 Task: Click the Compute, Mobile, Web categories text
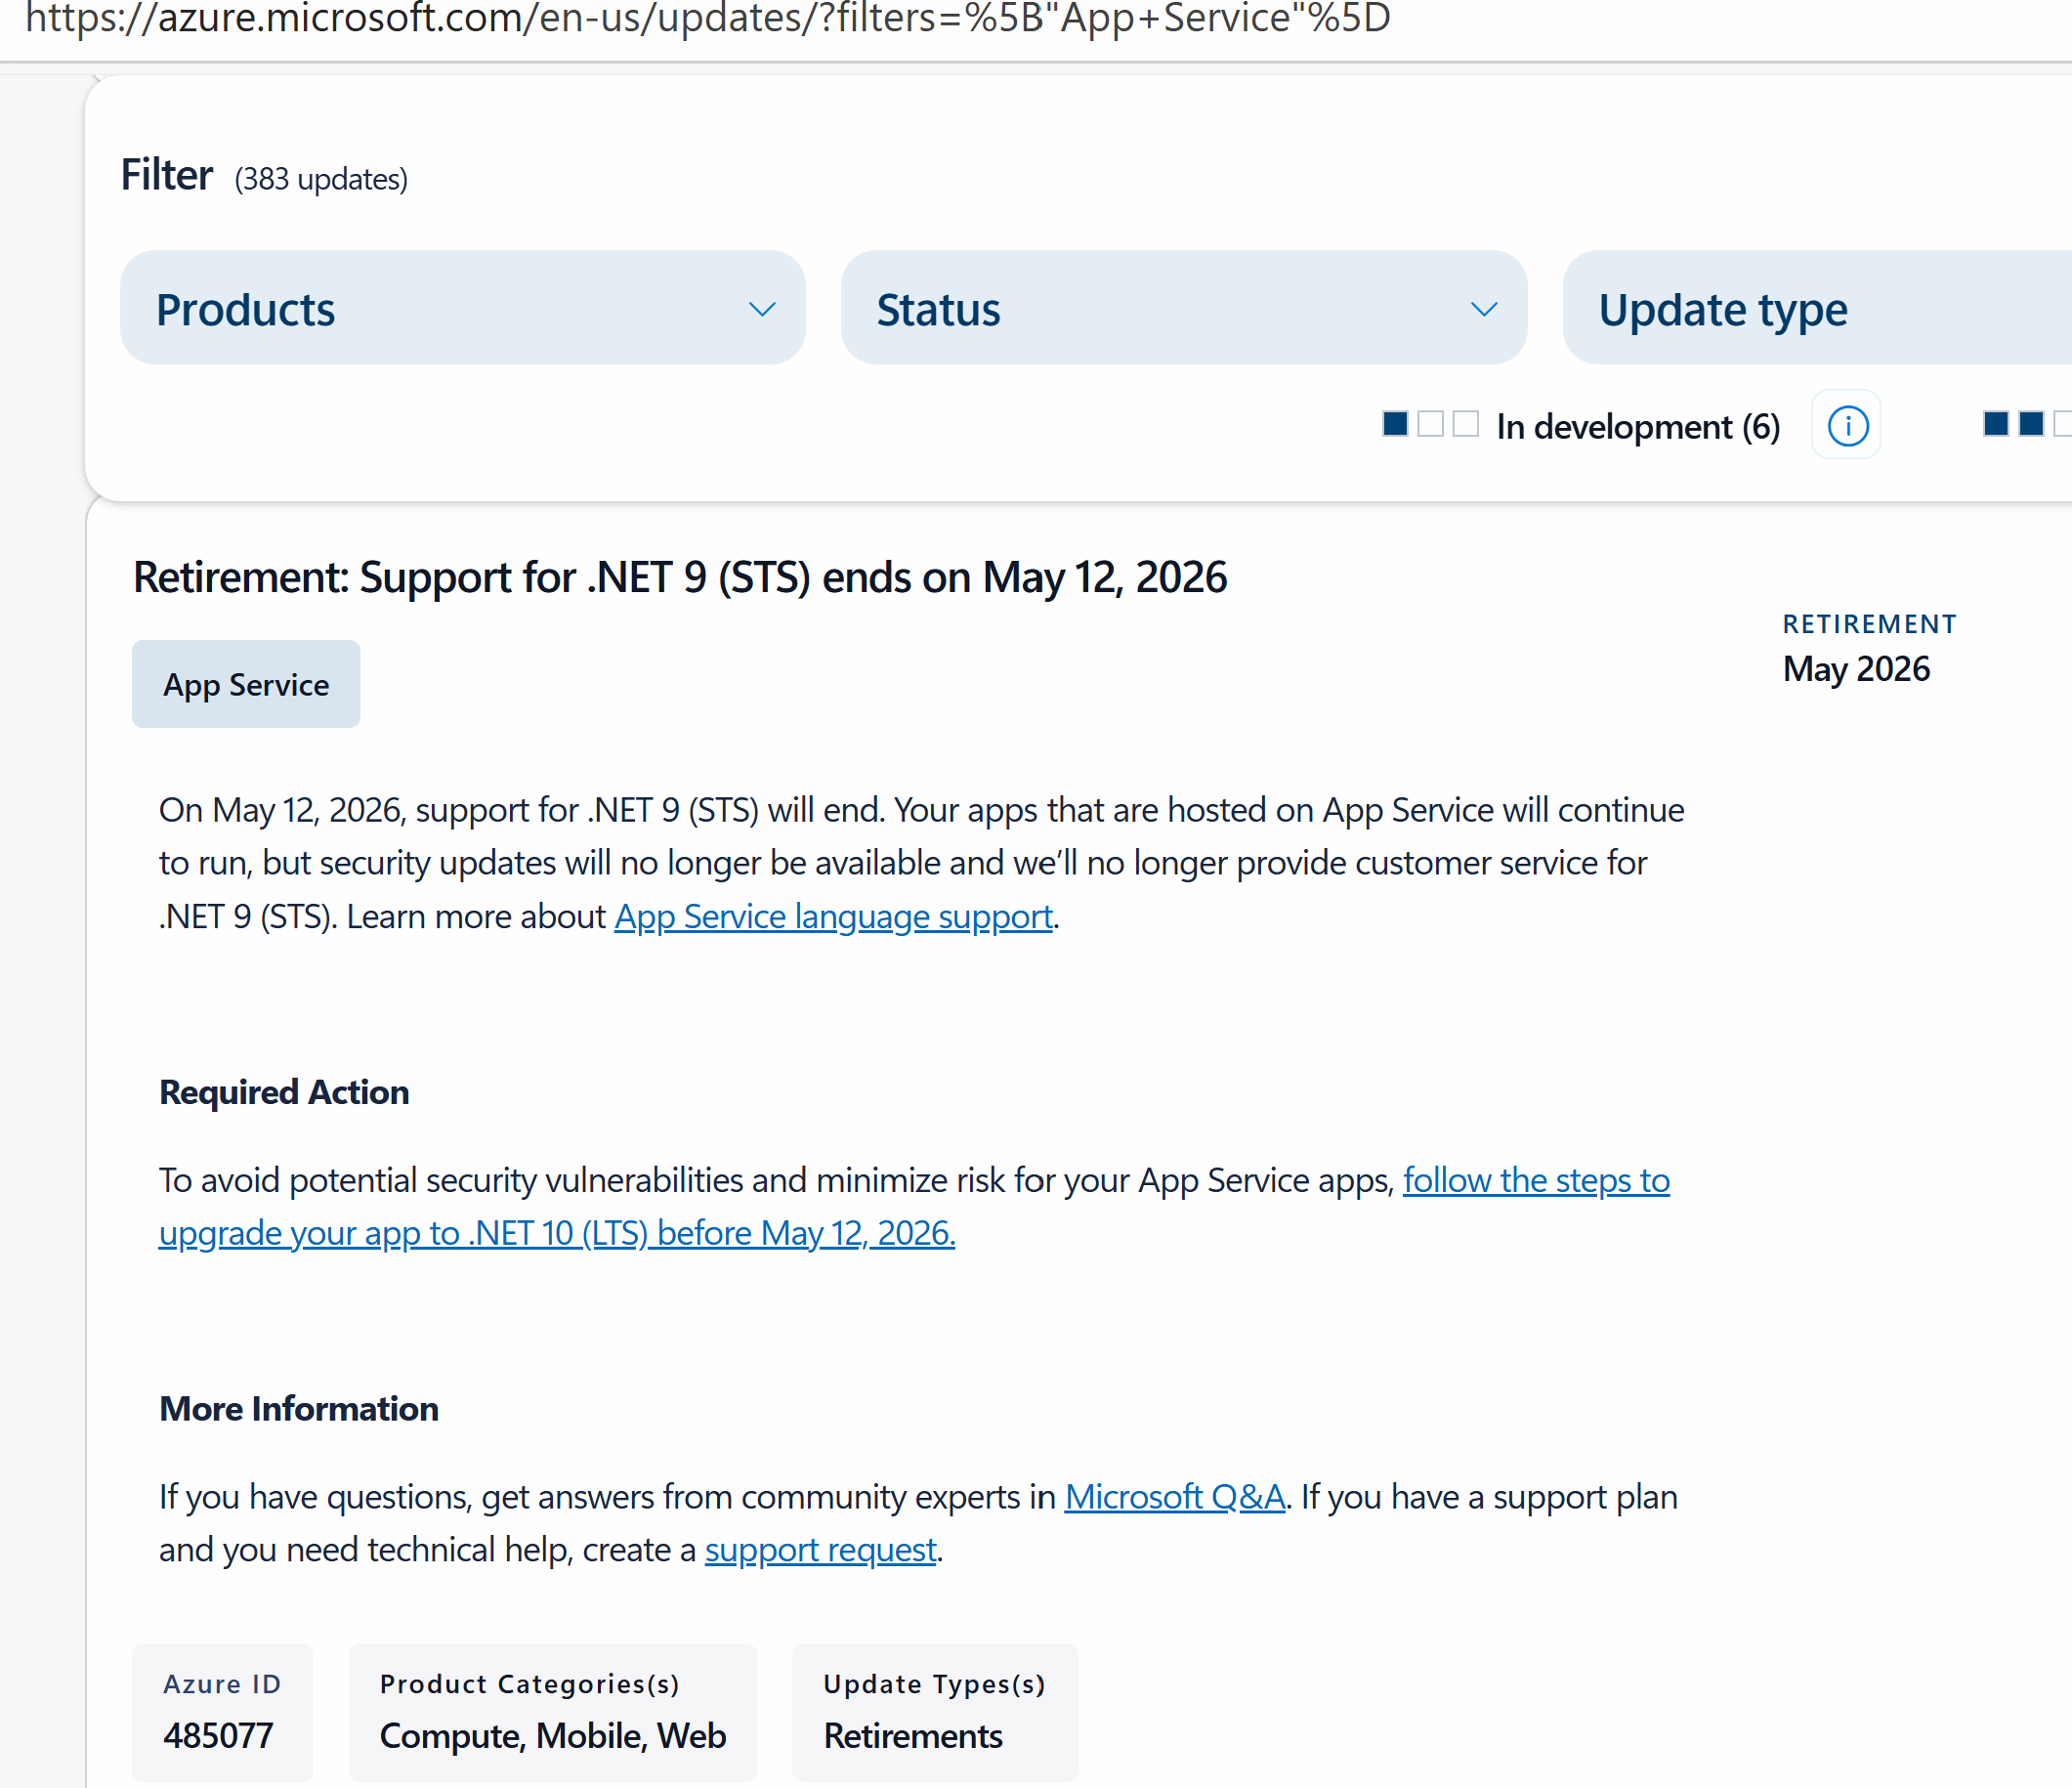coord(553,1735)
